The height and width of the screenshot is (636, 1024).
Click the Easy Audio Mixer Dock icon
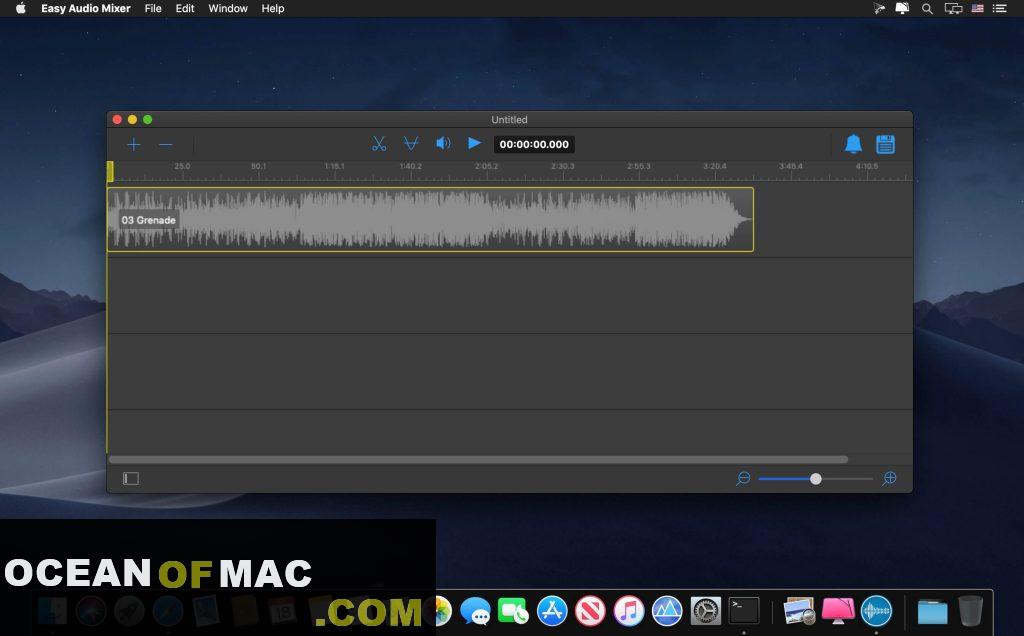click(876, 612)
